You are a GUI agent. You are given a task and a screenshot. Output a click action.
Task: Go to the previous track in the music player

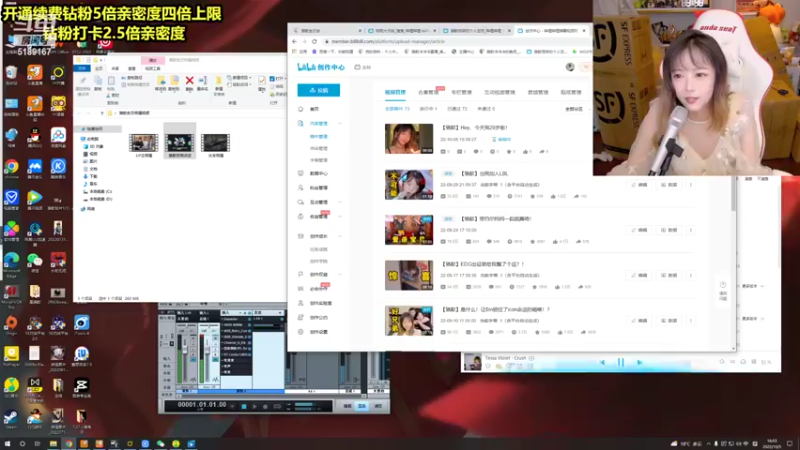[x=603, y=362]
